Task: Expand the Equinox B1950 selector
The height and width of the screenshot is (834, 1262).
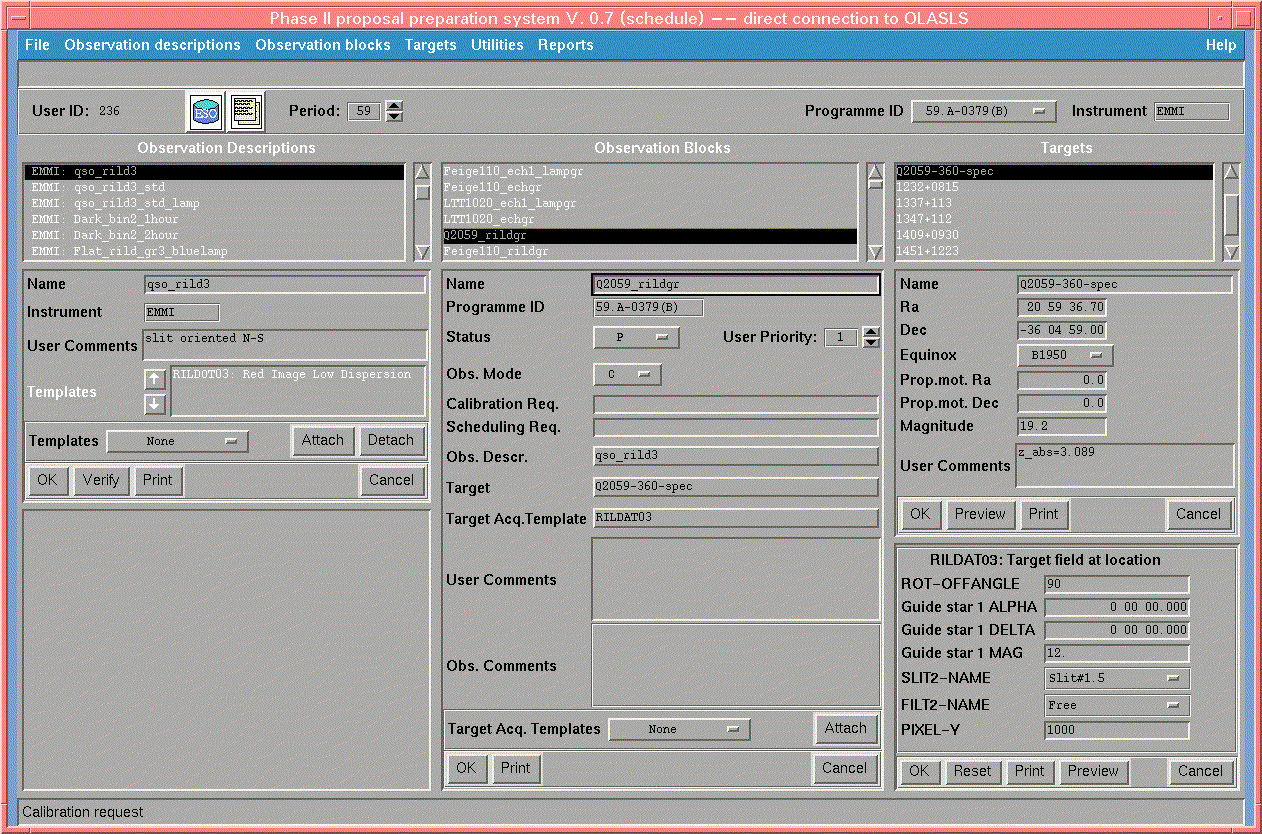Action: [1065, 355]
